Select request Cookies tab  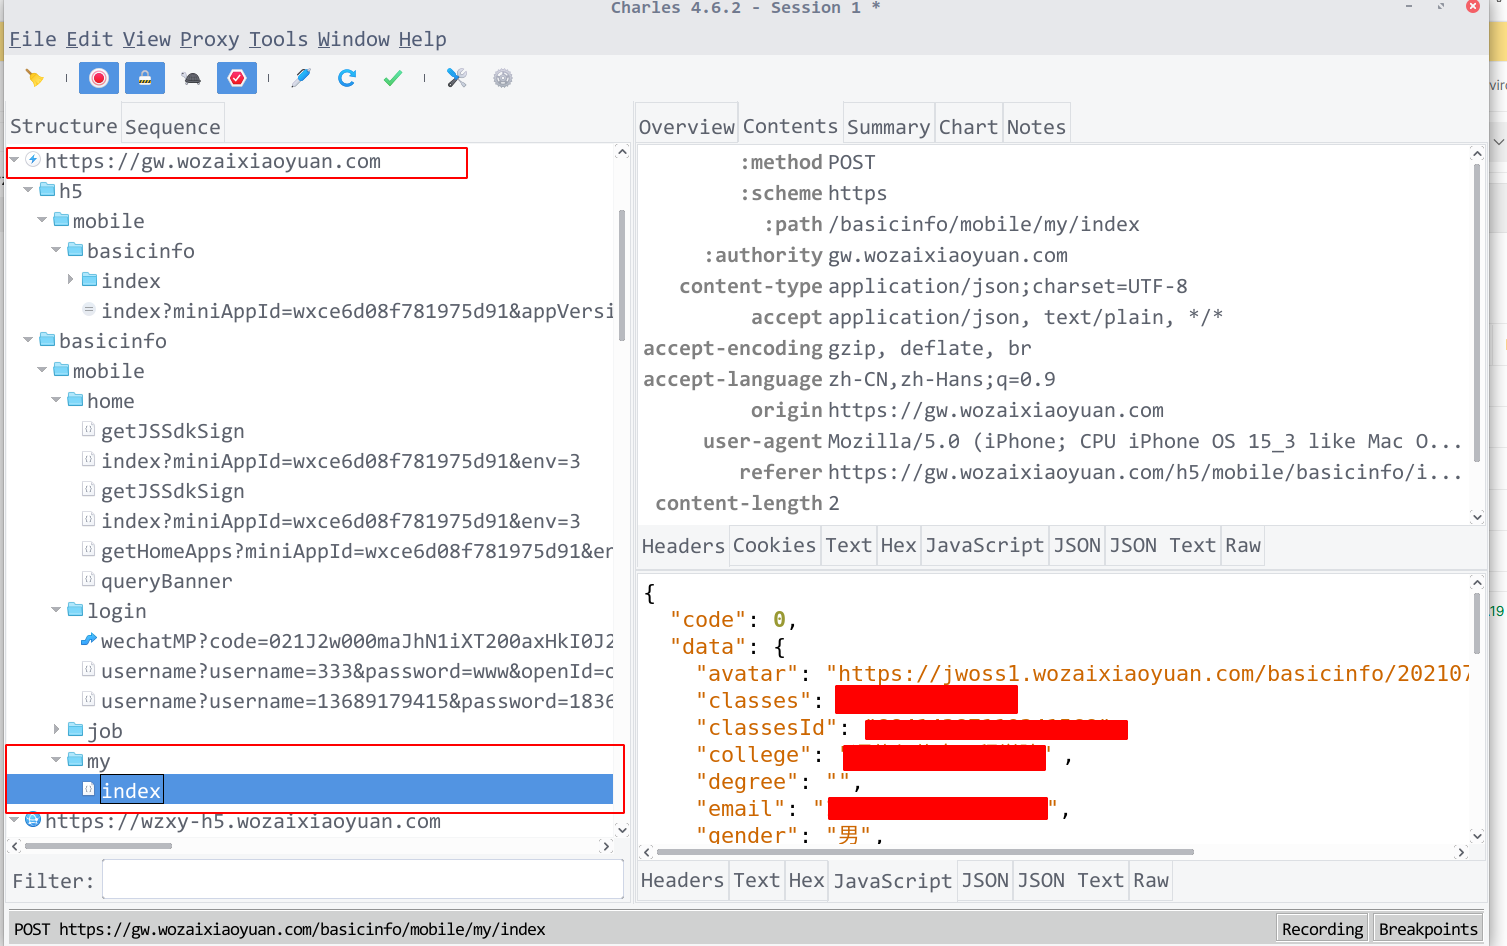click(x=774, y=545)
